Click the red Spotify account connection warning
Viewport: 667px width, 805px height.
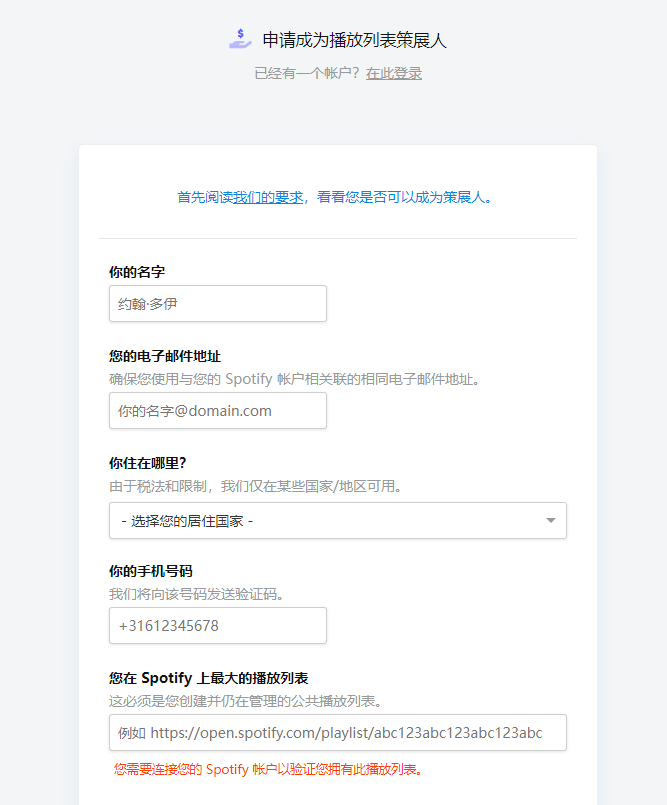pyautogui.click(x=268, y=769)
